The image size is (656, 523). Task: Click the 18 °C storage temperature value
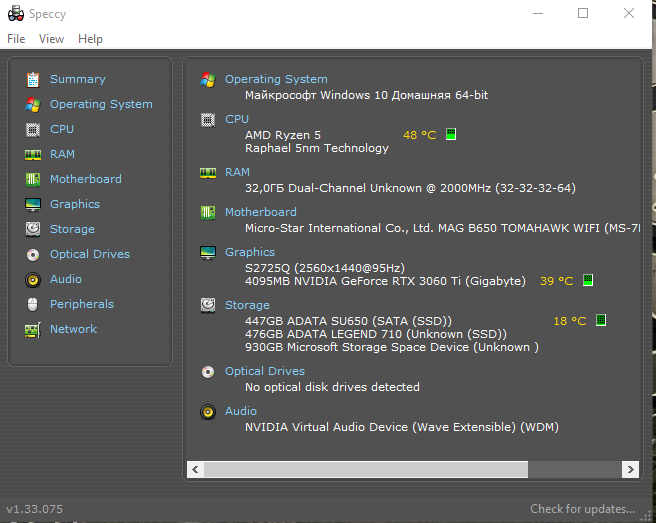click(x=569, y=321)
